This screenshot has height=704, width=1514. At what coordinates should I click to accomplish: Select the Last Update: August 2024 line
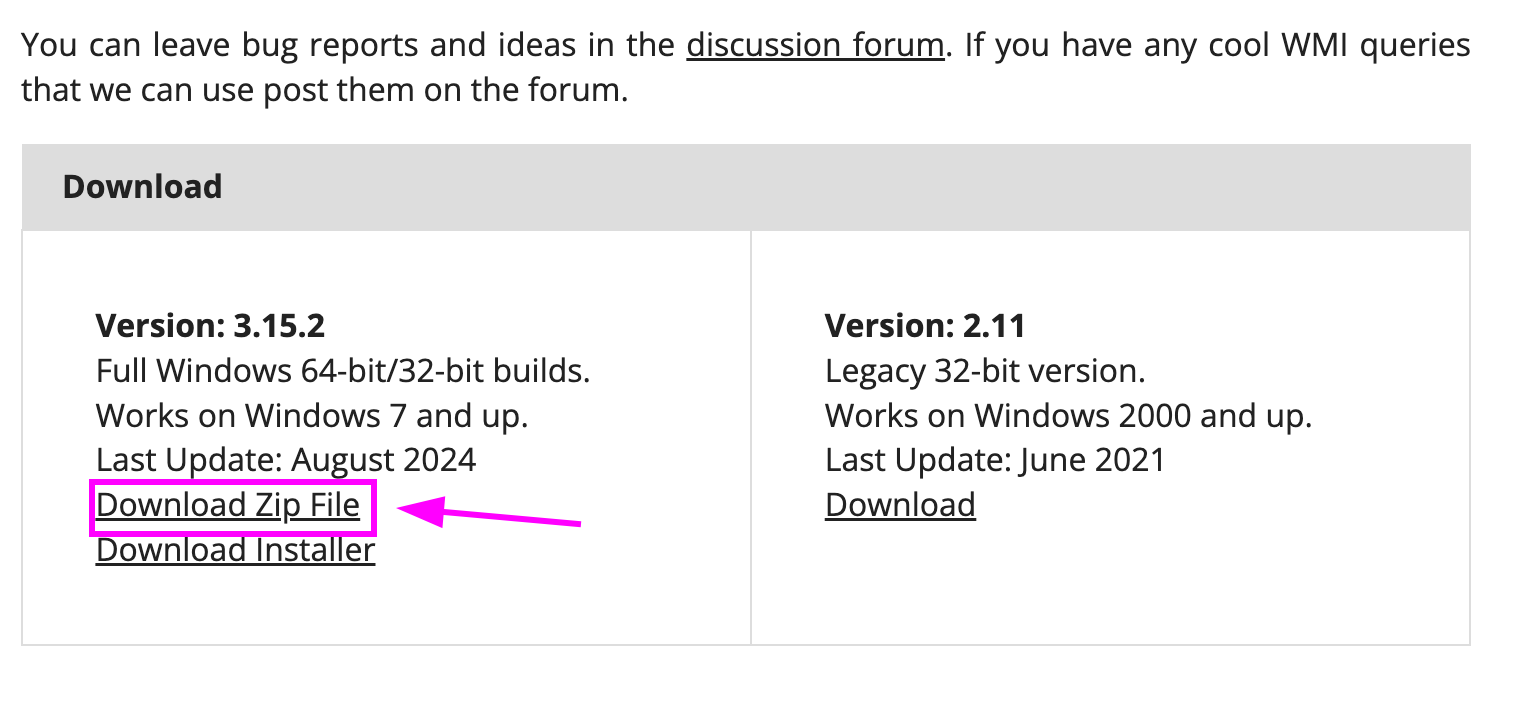point(286,460)
